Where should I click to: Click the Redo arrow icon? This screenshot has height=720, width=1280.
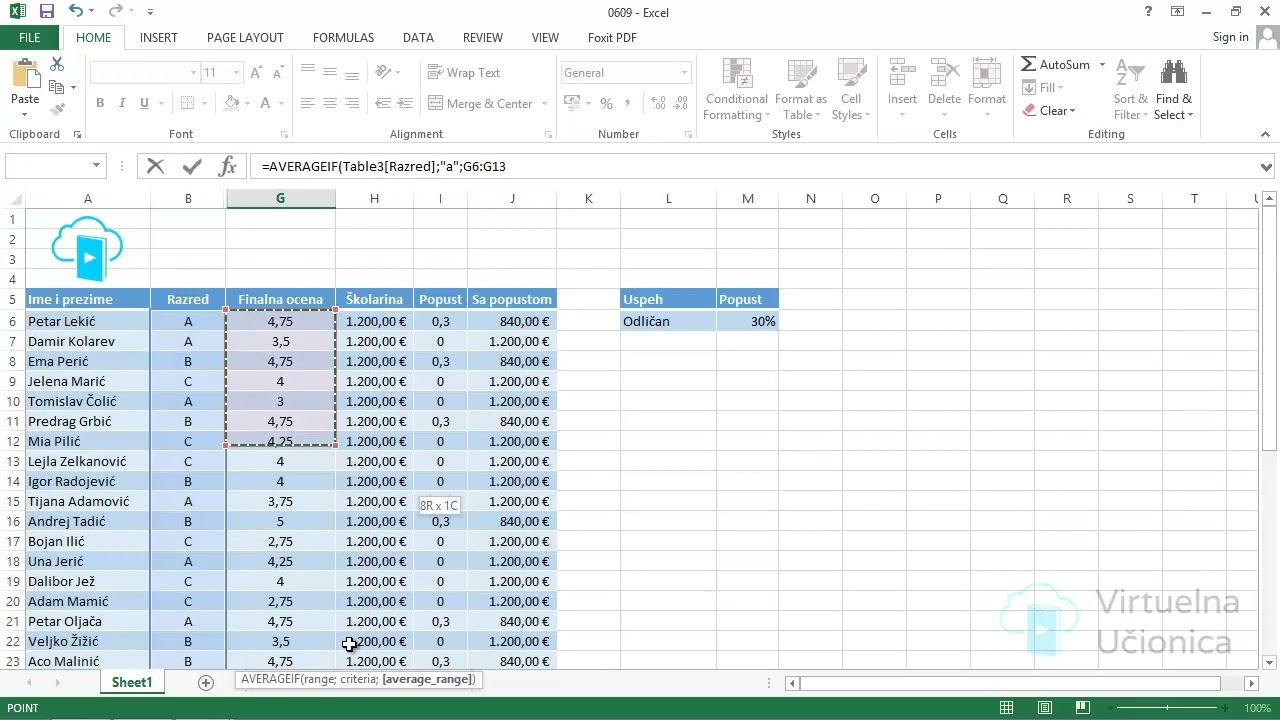point(115,12)
